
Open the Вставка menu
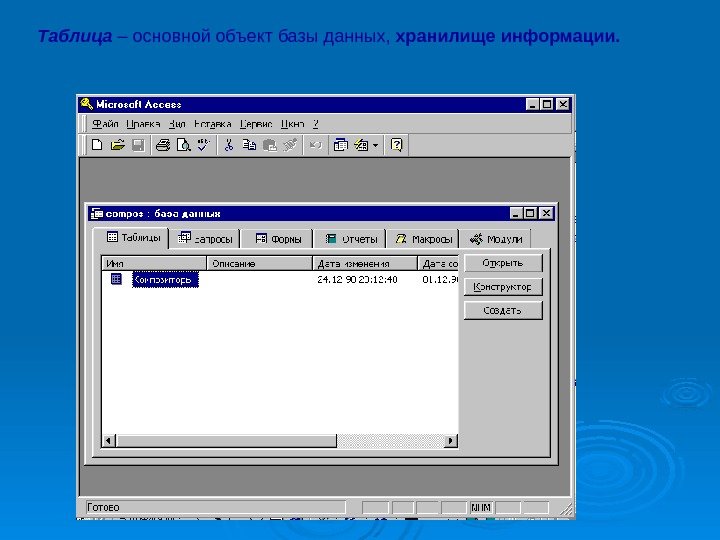tap(212, 124)
